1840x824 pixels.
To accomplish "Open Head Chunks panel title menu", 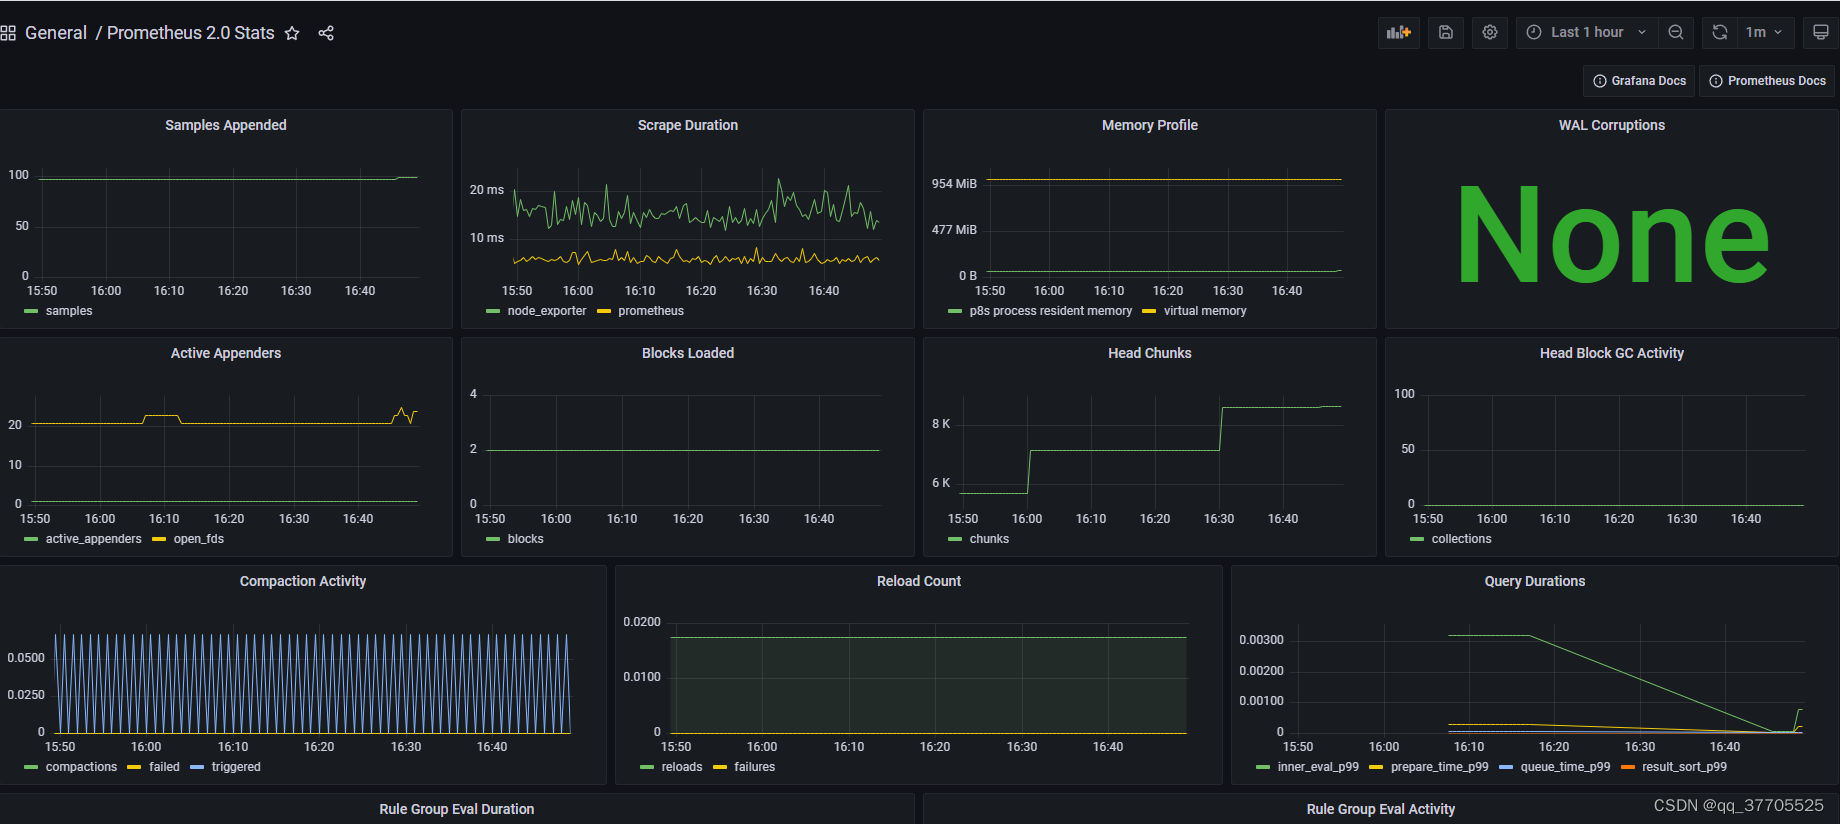I will [1150, 353].
